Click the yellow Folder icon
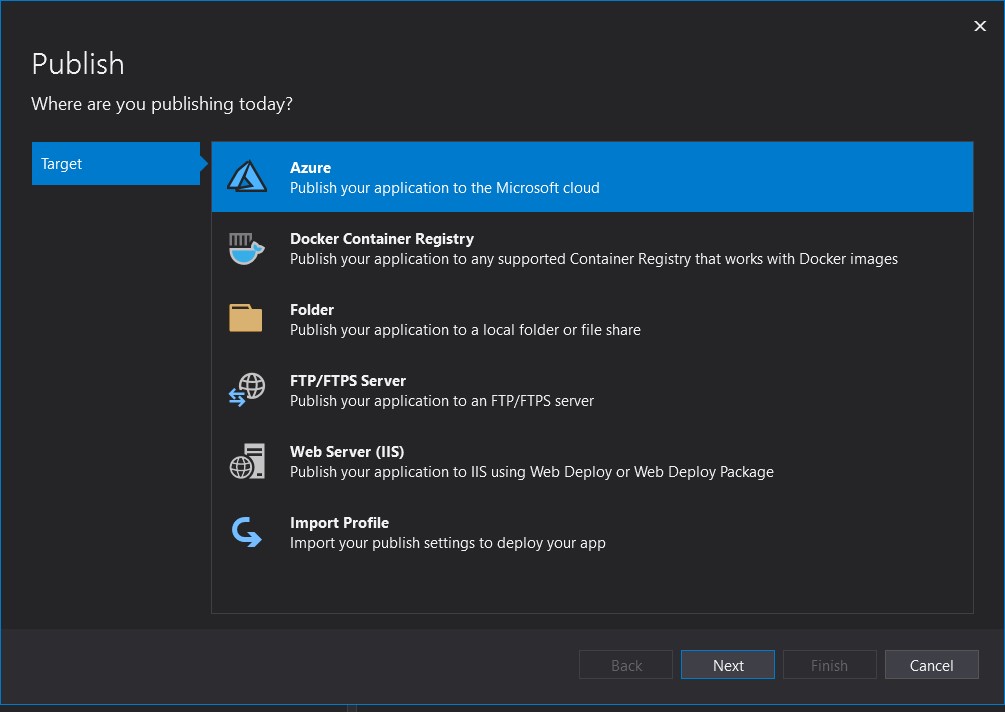Image resolution: width=1005 pixels, height=712 pixels. (x=245, y=319)
